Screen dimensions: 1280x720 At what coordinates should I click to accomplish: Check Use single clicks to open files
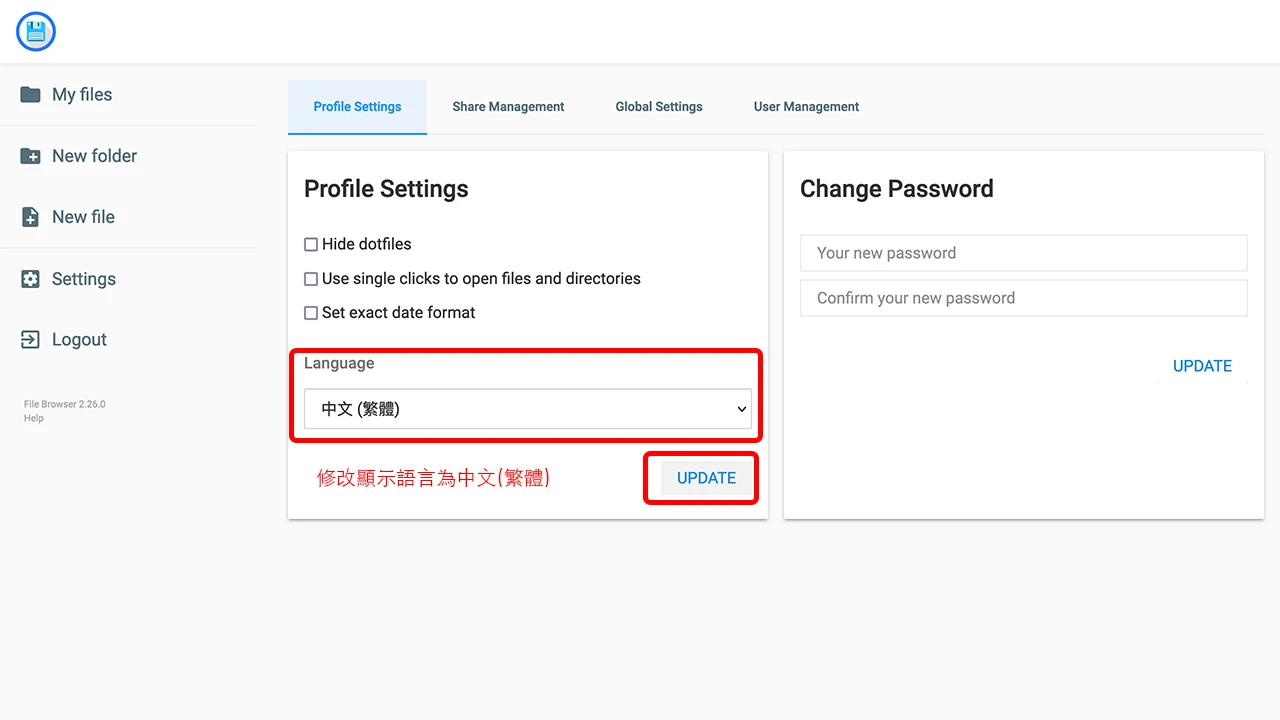[x=310, y=278]
